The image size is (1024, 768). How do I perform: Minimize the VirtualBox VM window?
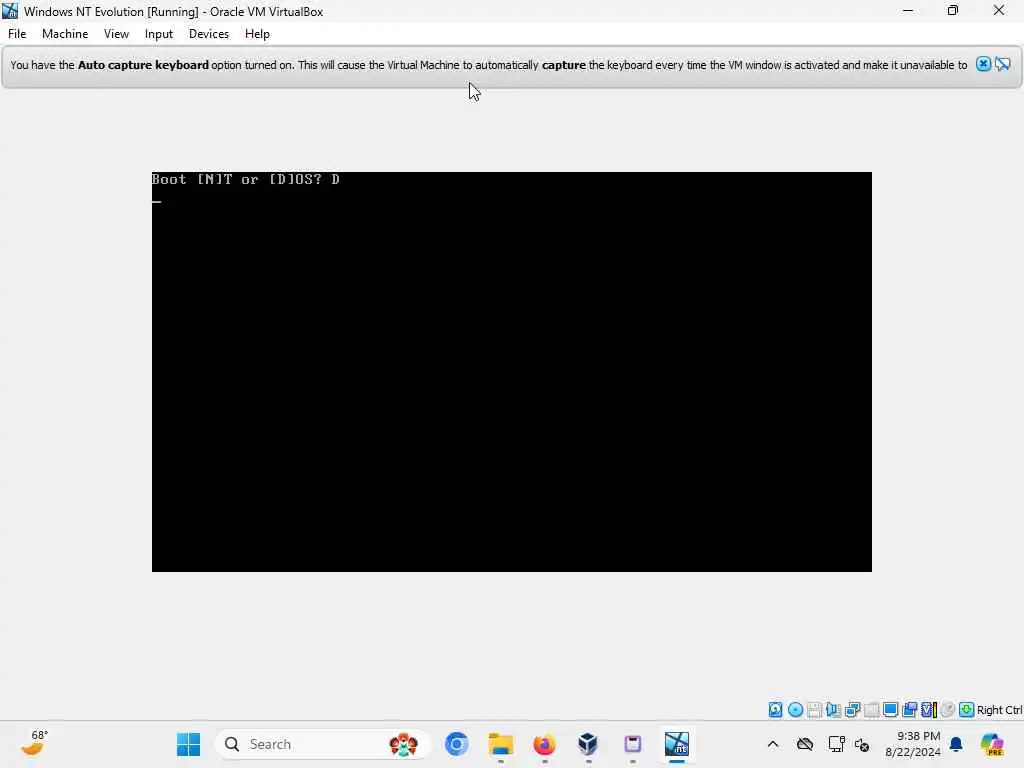(x=908, y=11)
